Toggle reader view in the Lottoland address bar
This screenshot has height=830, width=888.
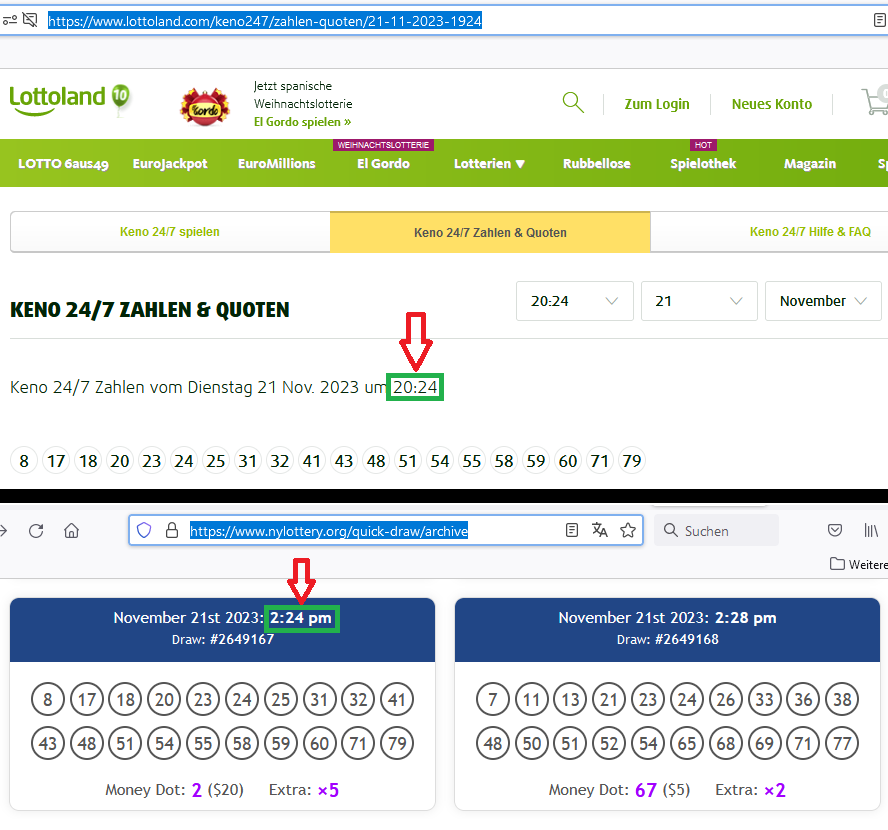(880, 21)
